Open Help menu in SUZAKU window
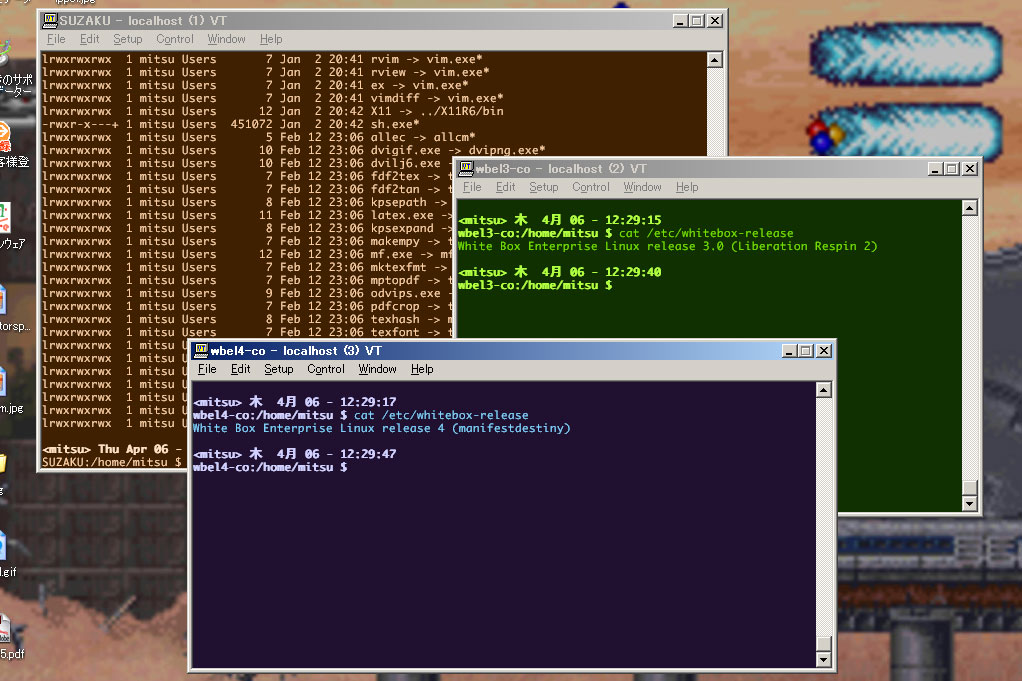This screenshot has height=681, width=1022. 271,39
